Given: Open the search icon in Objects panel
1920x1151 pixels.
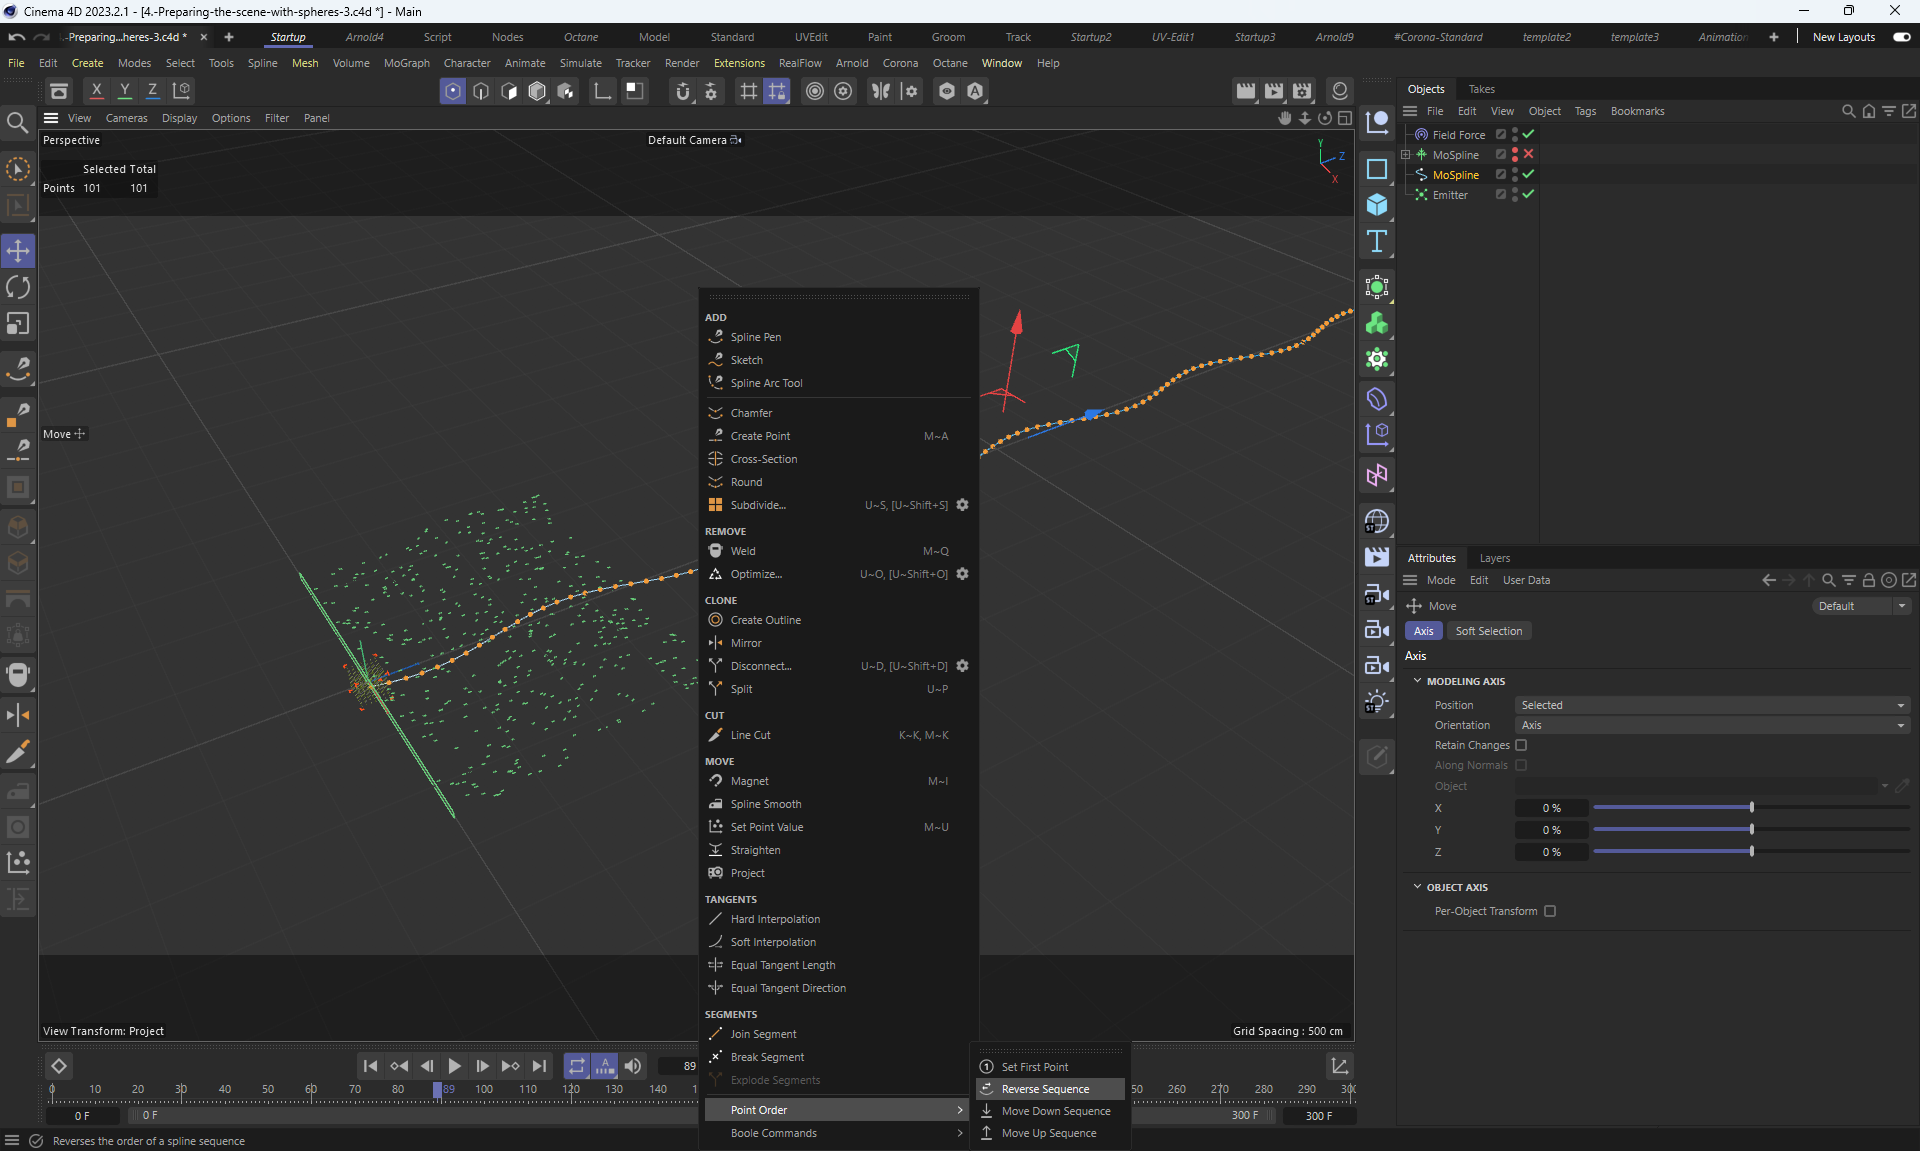Looking at the screenshot, I should (1848, 111).
